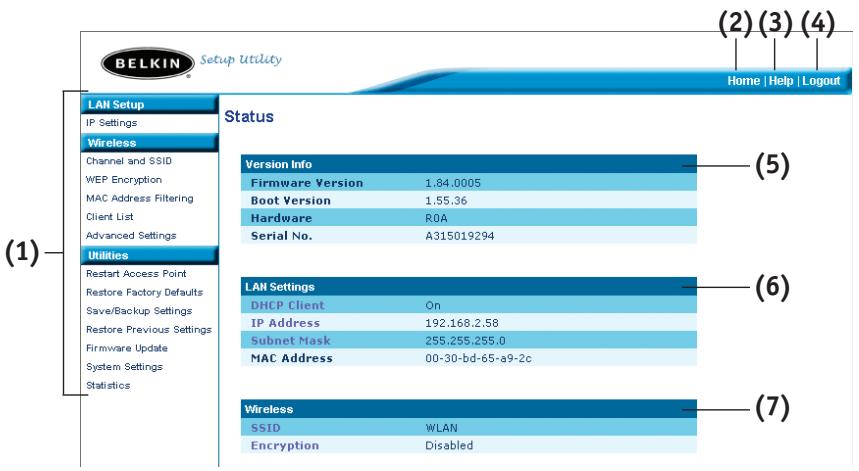
Task: Choose Restore Factory Defaults
Action: coord(144,292)
